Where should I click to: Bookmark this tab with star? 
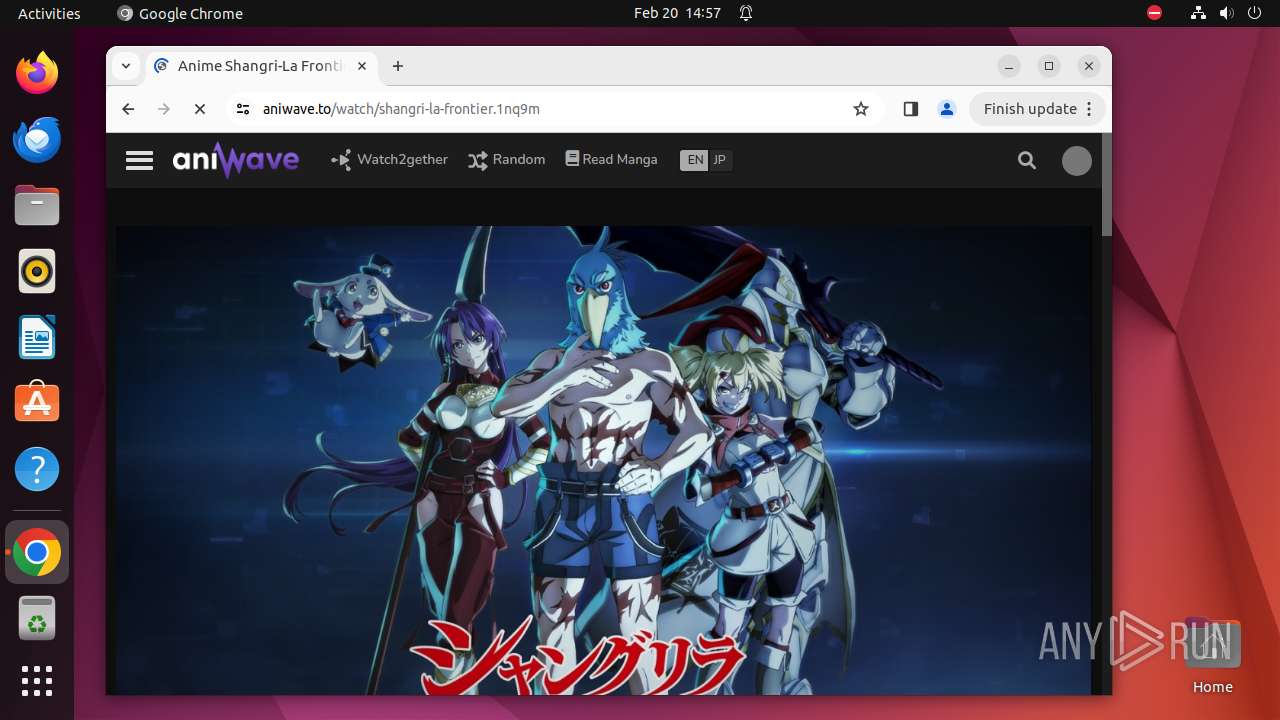861,109
